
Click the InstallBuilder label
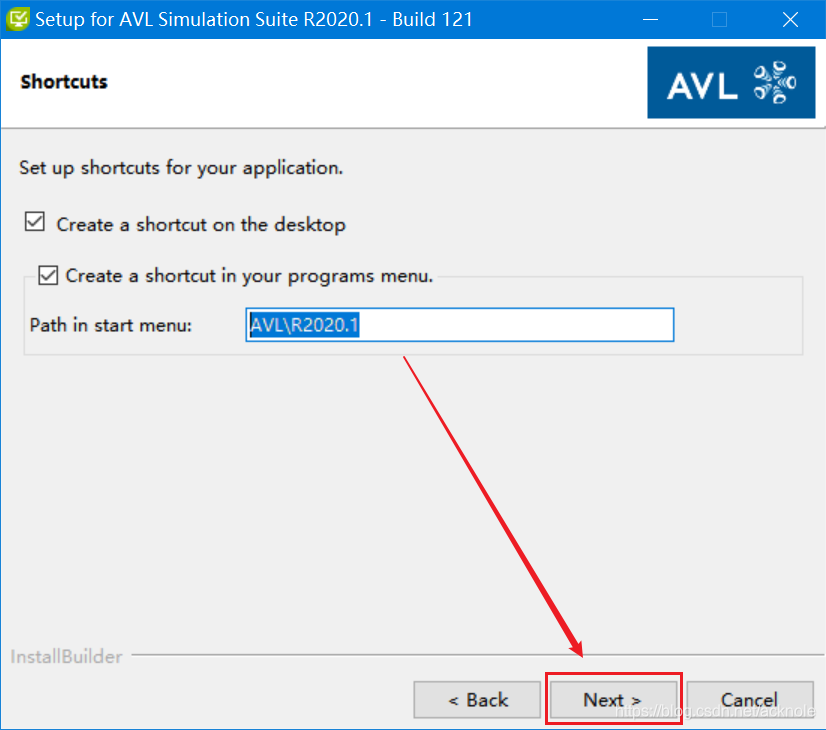coord(66,657)
